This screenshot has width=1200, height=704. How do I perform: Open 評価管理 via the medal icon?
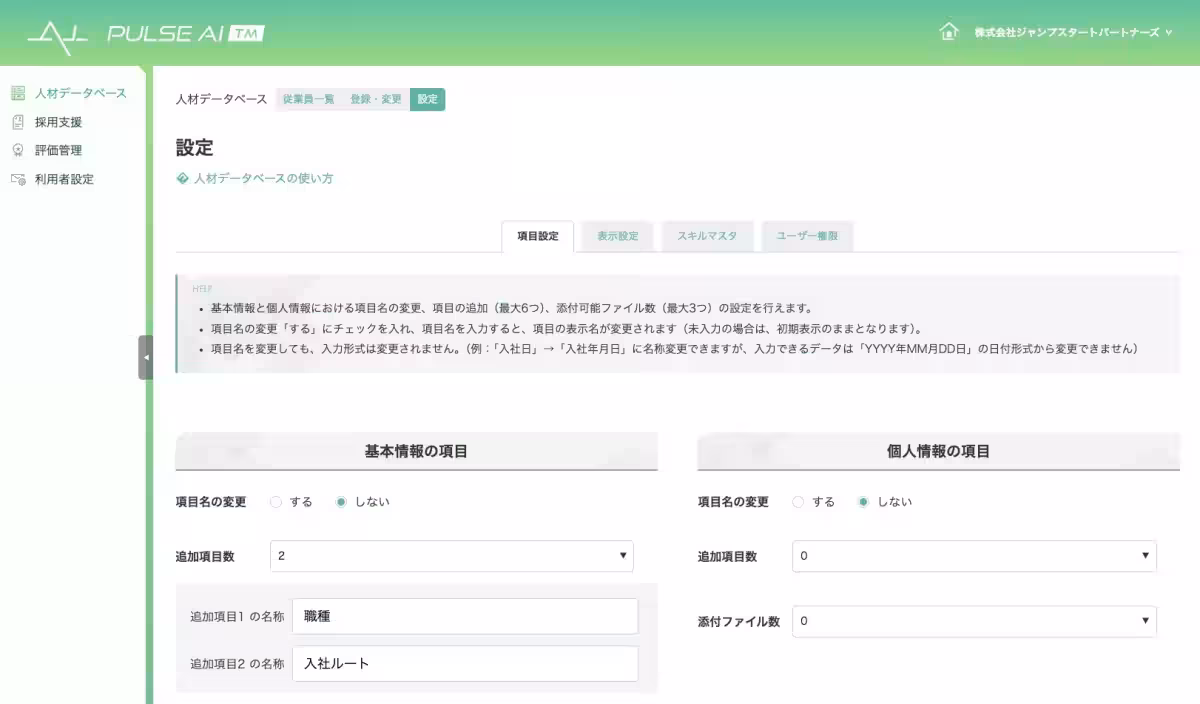(16, 150)
